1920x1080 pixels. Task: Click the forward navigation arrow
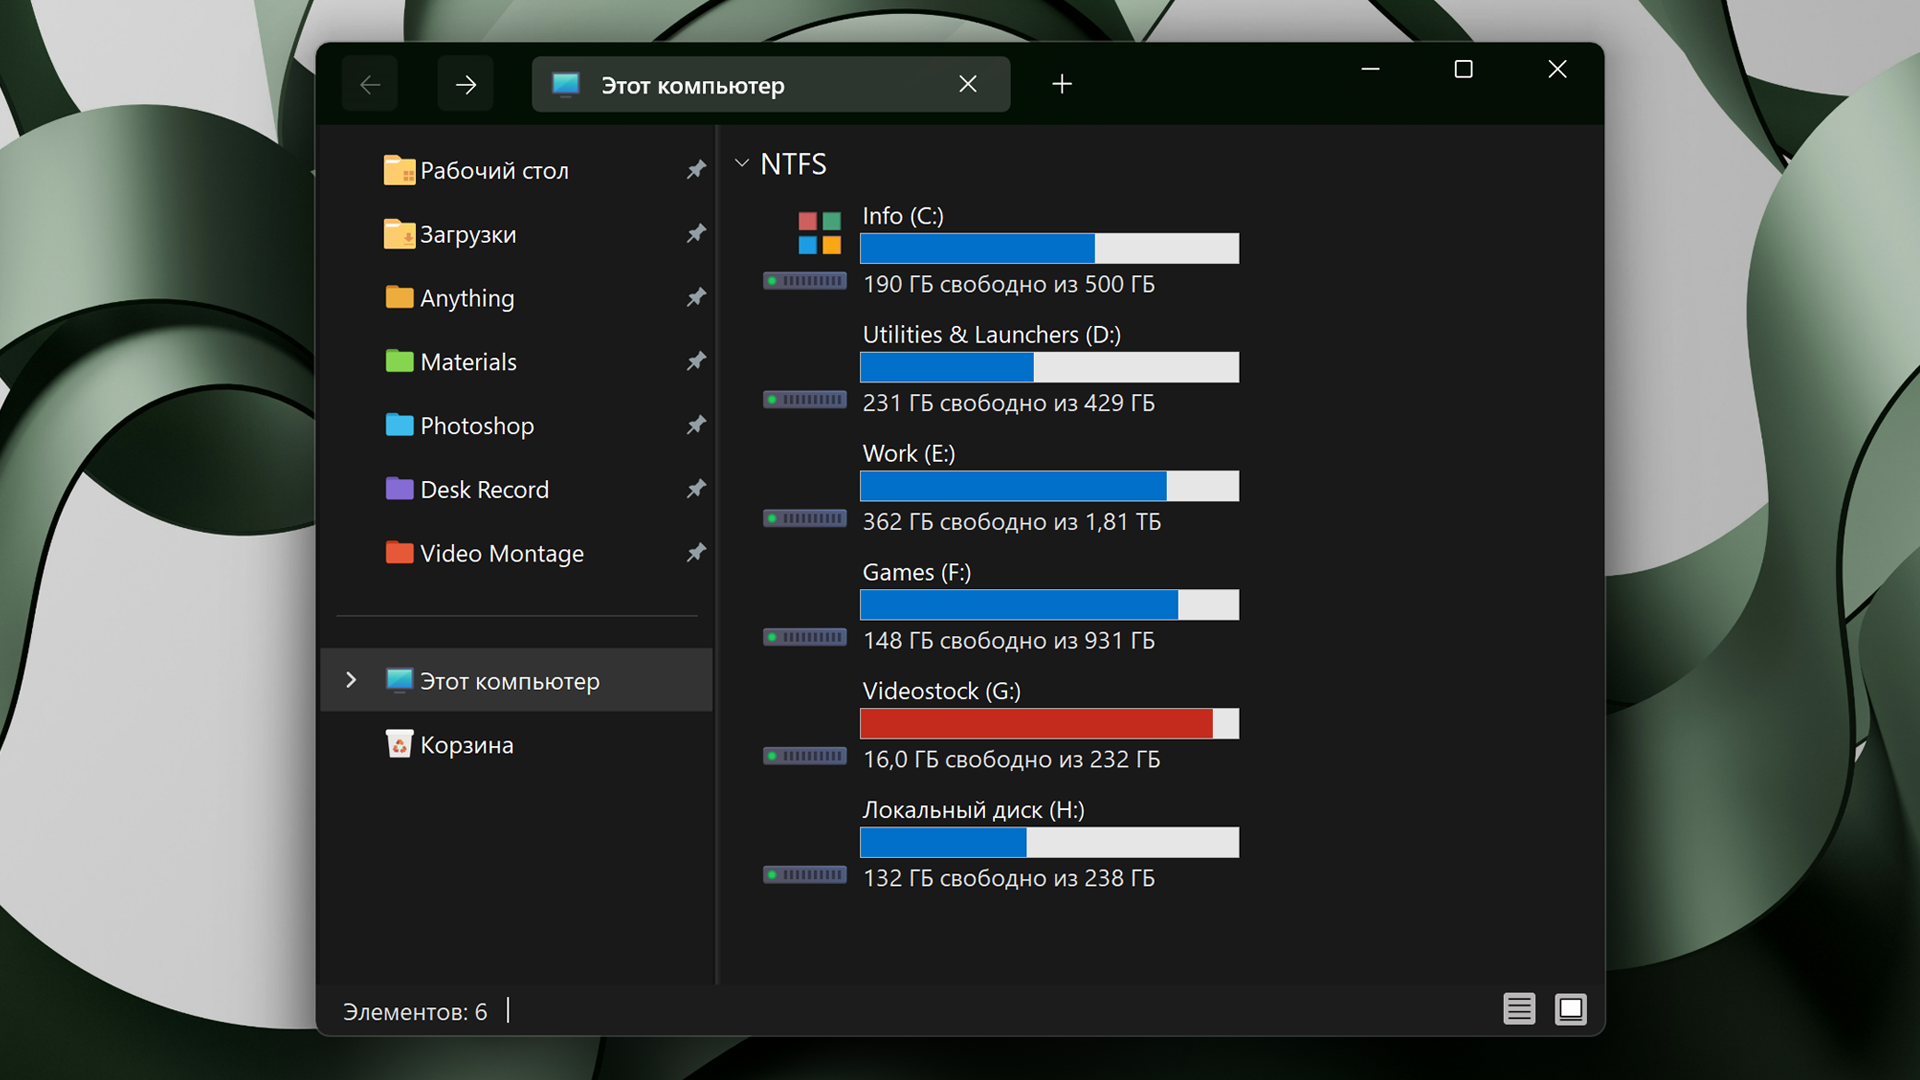[466, 85]
